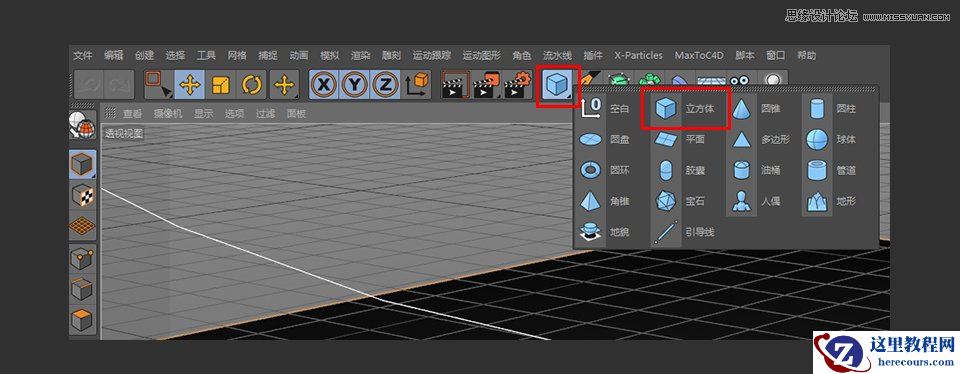The image size is (960, 374).
Task: Open the 工具 menu
Action: click(206, 55)
